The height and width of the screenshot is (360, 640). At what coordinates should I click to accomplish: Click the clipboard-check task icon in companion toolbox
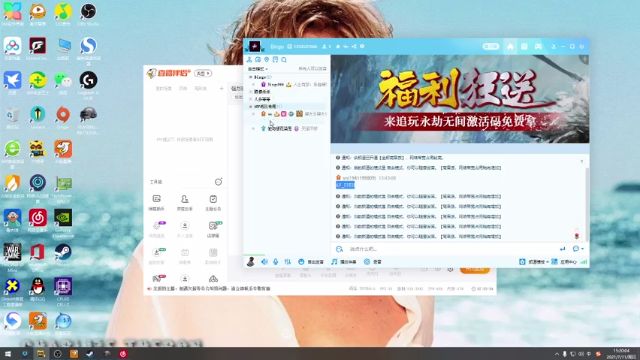click(x=213, y=199)
